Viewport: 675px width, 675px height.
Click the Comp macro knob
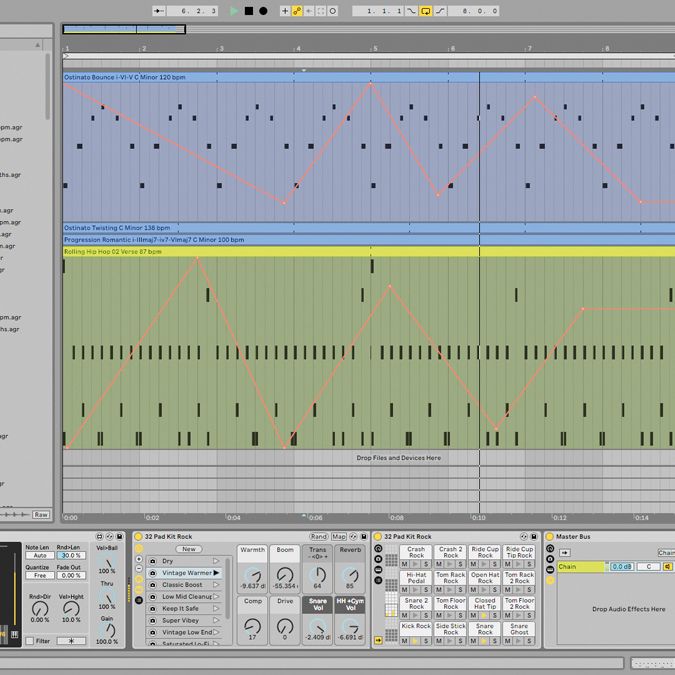[x=253, y=626]
